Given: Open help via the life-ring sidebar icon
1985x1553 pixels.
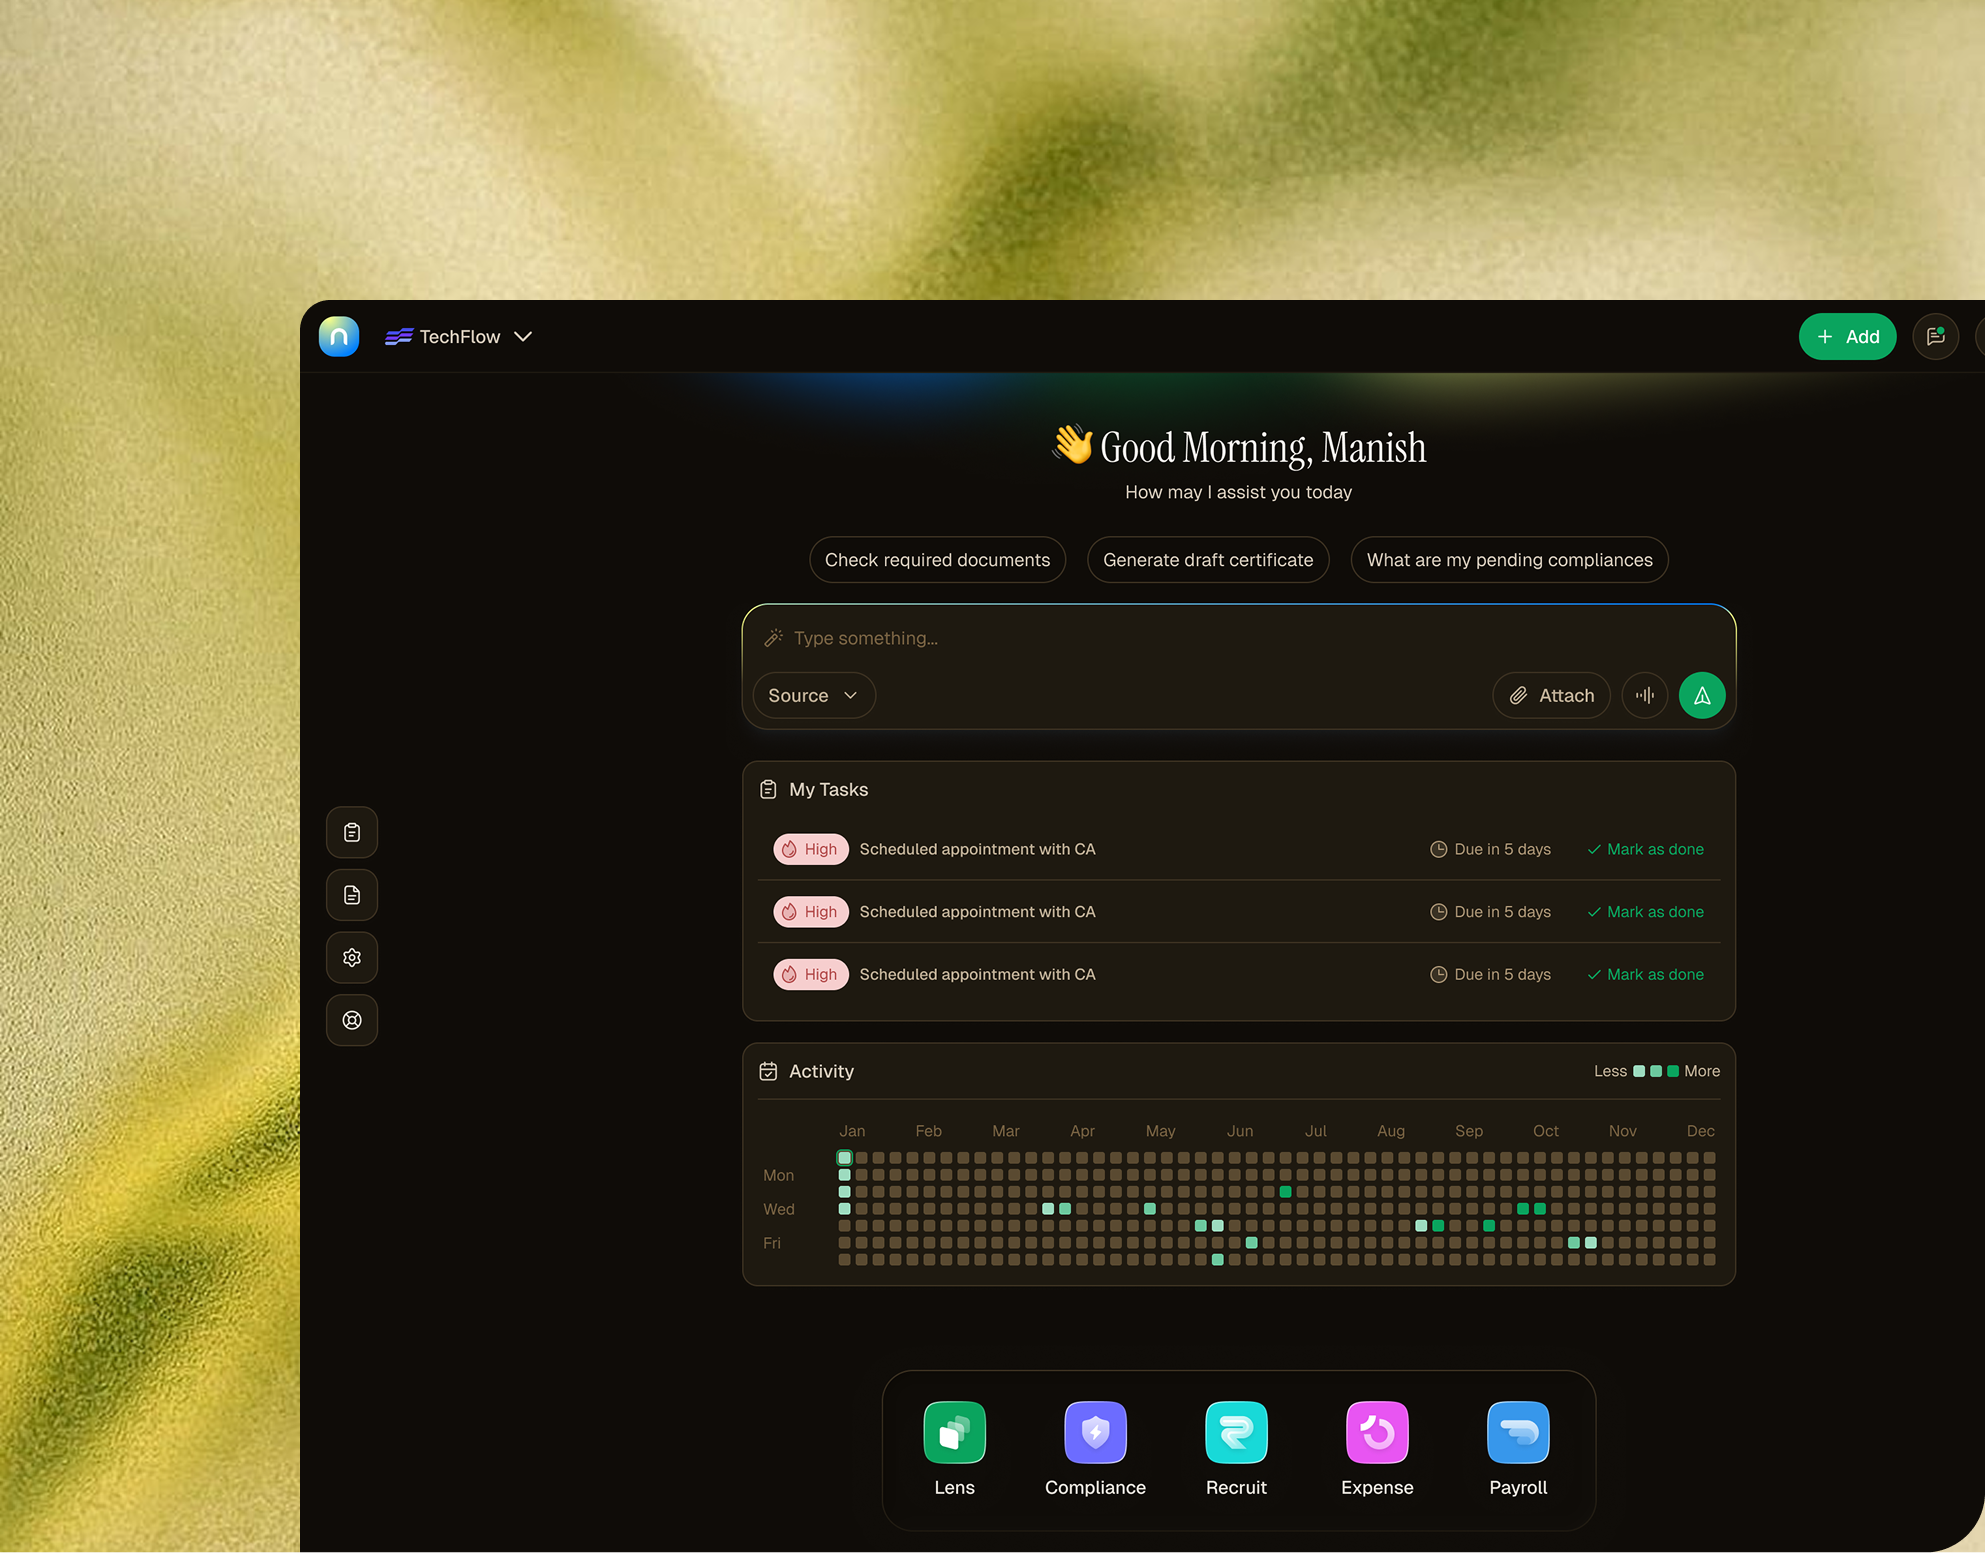Looking at the screenshot, I should [351, 1020].
